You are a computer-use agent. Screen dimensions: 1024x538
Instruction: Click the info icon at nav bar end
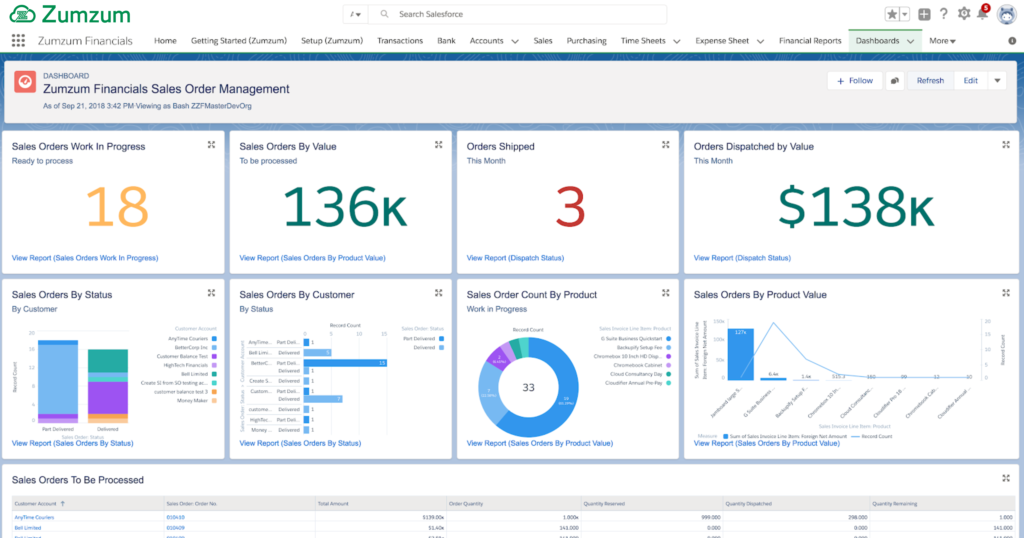(x=1012, y=40)
